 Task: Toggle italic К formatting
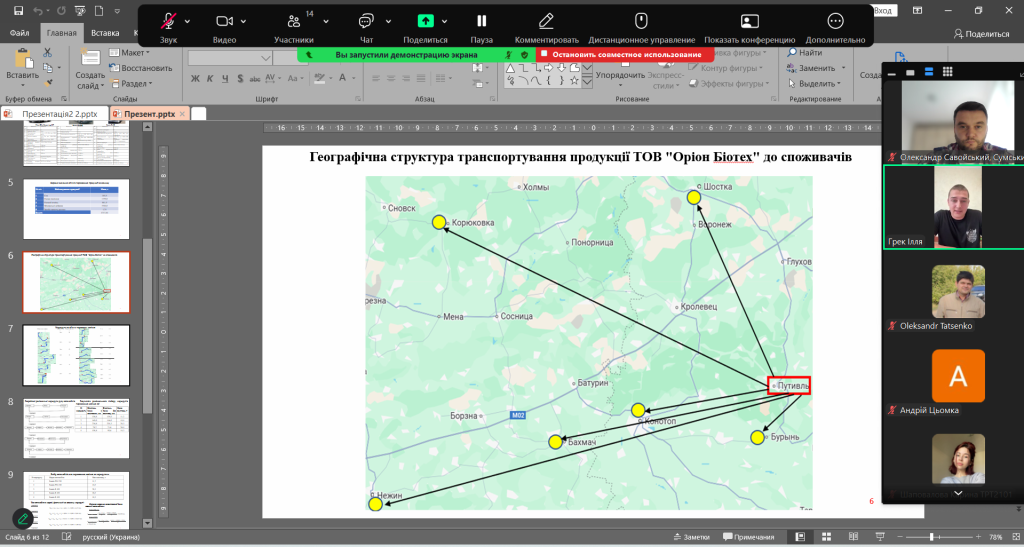click(210, 78)
